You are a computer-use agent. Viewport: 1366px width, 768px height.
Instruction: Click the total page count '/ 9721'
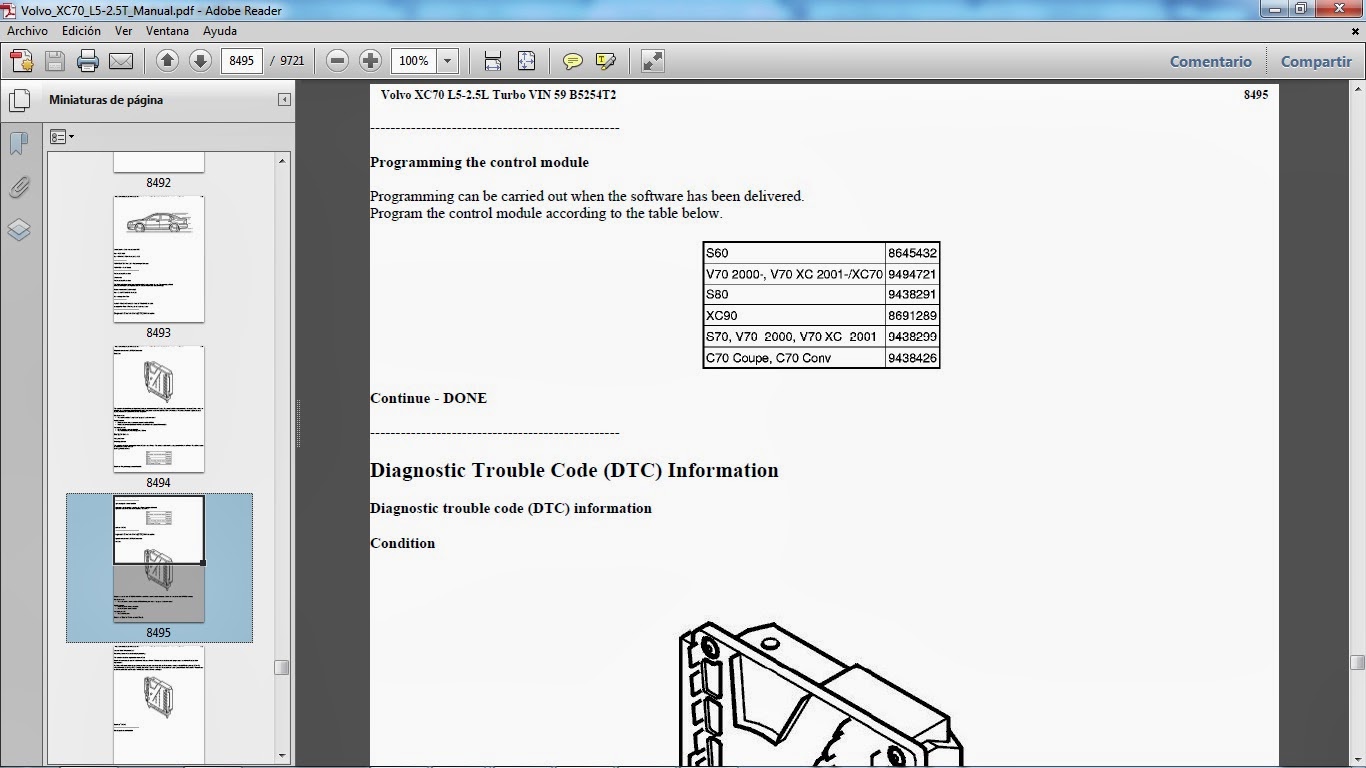(287, 61)
